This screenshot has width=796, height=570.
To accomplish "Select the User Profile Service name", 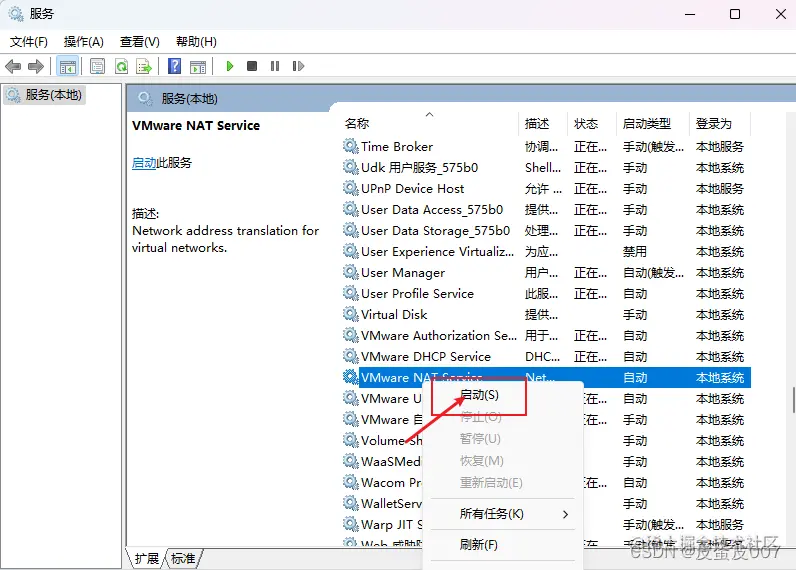I will [417, 294].
